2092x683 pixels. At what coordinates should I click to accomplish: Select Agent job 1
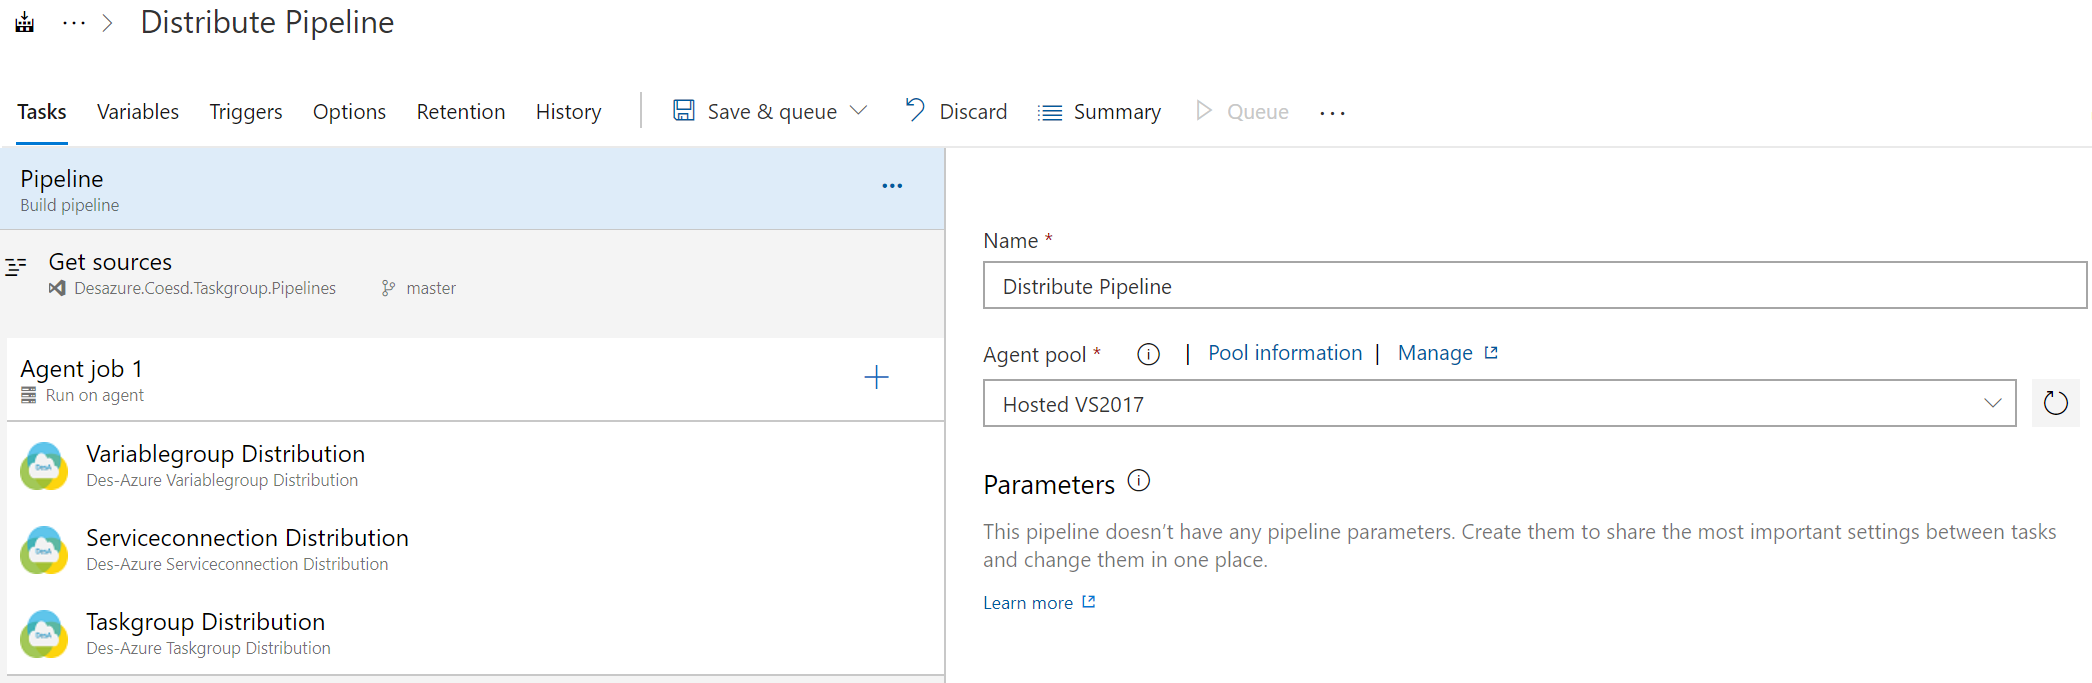coord(475,380)
